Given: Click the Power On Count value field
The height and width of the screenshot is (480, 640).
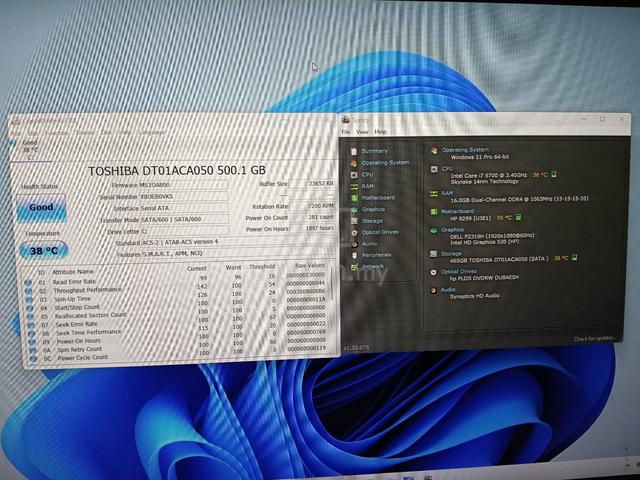Looking at the screenshot, I should point(312,217).
